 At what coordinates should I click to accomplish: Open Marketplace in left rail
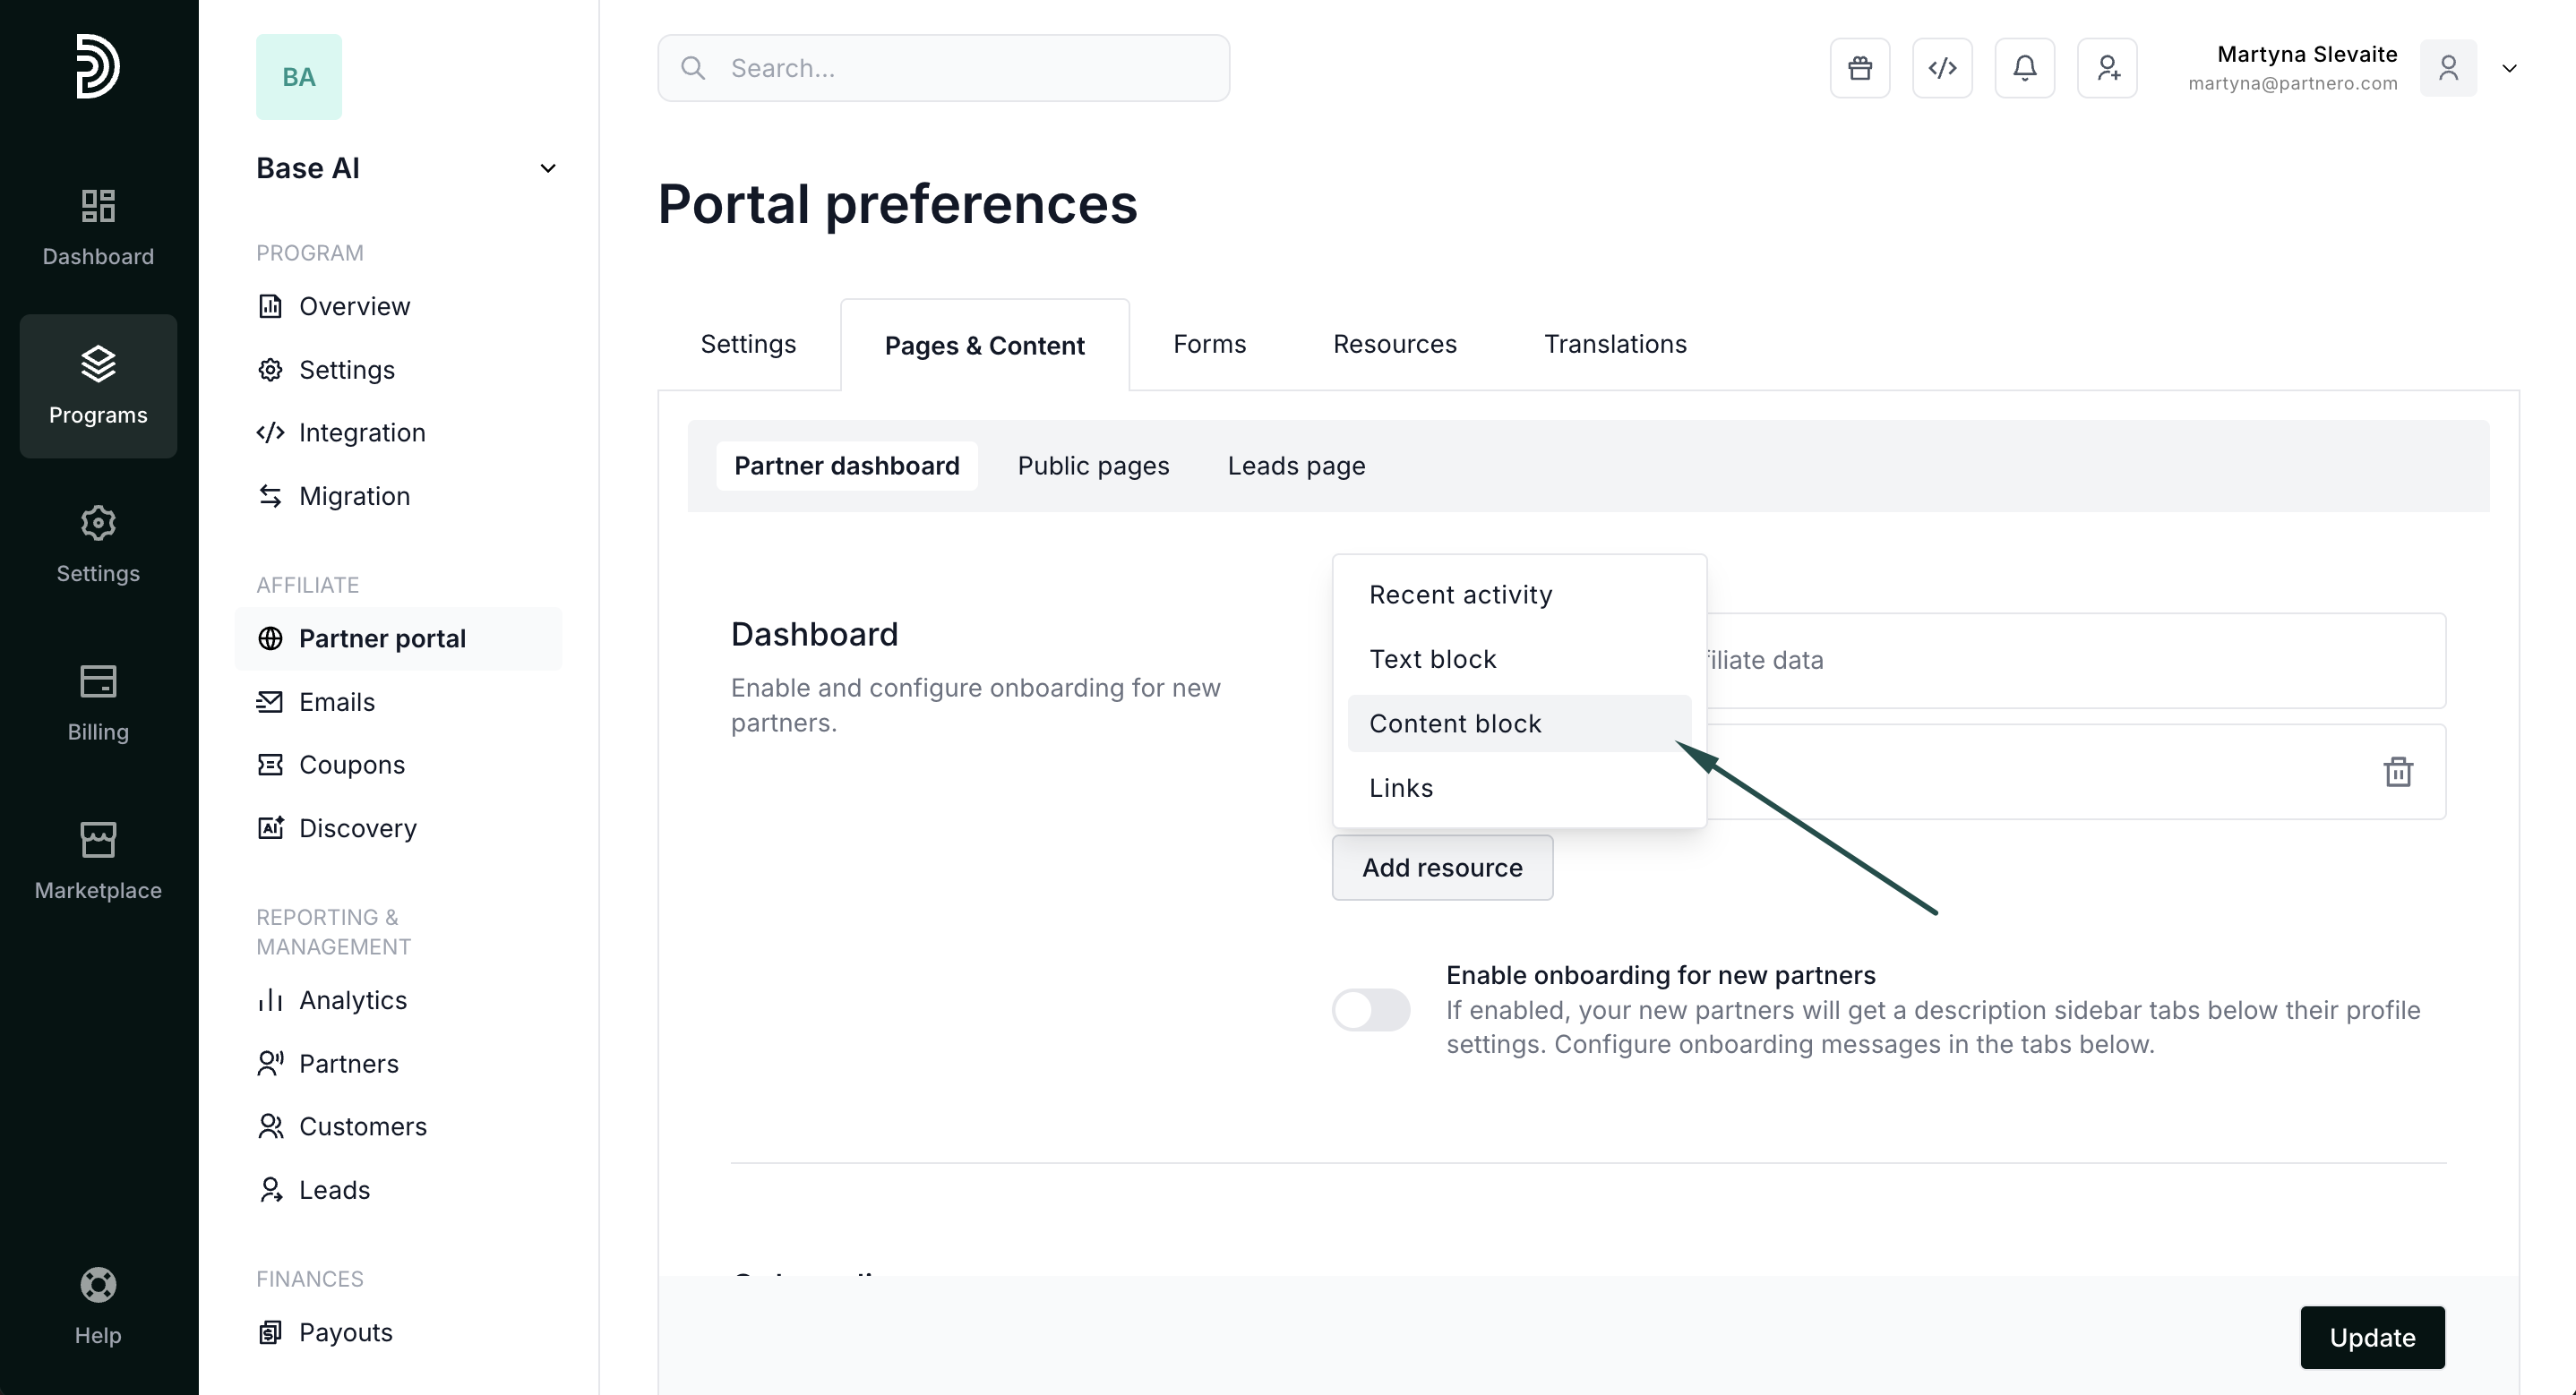pos(98,861)
